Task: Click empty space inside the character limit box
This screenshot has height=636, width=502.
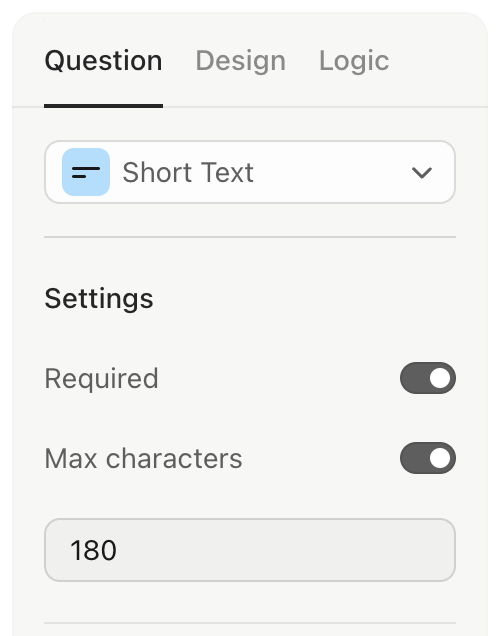Action: tap(284, 550)
